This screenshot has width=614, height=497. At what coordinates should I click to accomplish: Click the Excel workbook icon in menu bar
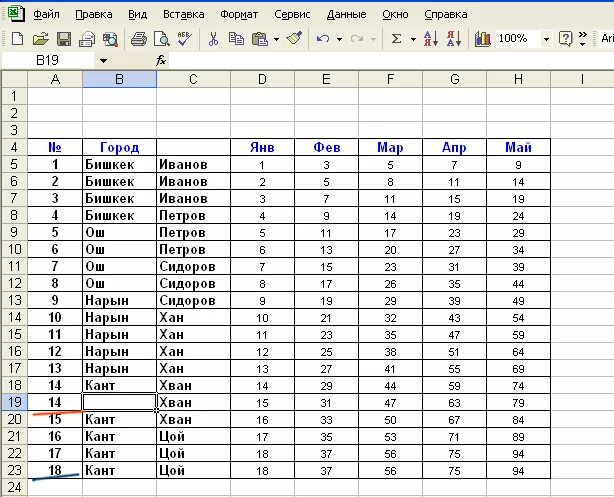[x=16, y=14]
